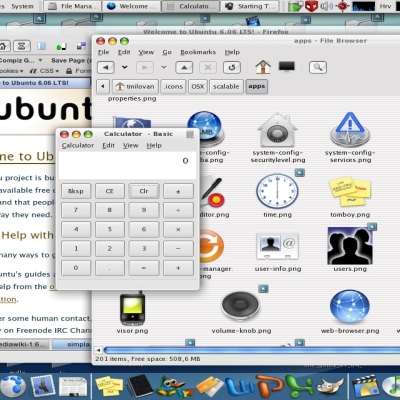Open the Help menu in Calculator window
This screenshot has height=400, width=400.
154,145
